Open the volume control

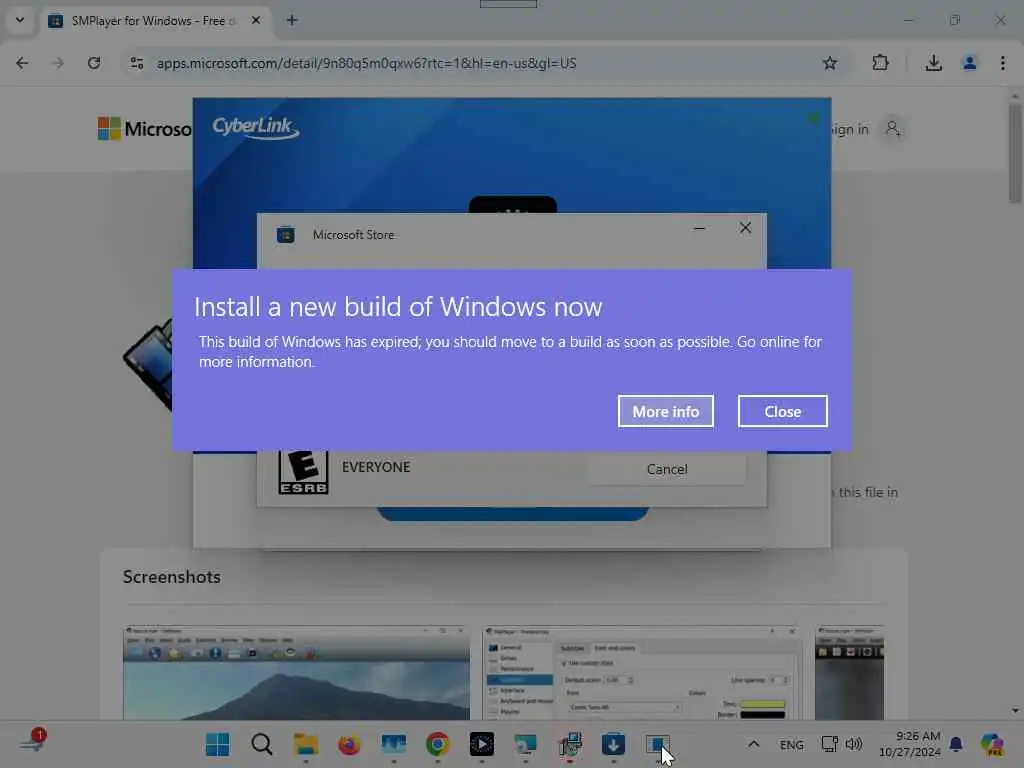pos(854,744)
